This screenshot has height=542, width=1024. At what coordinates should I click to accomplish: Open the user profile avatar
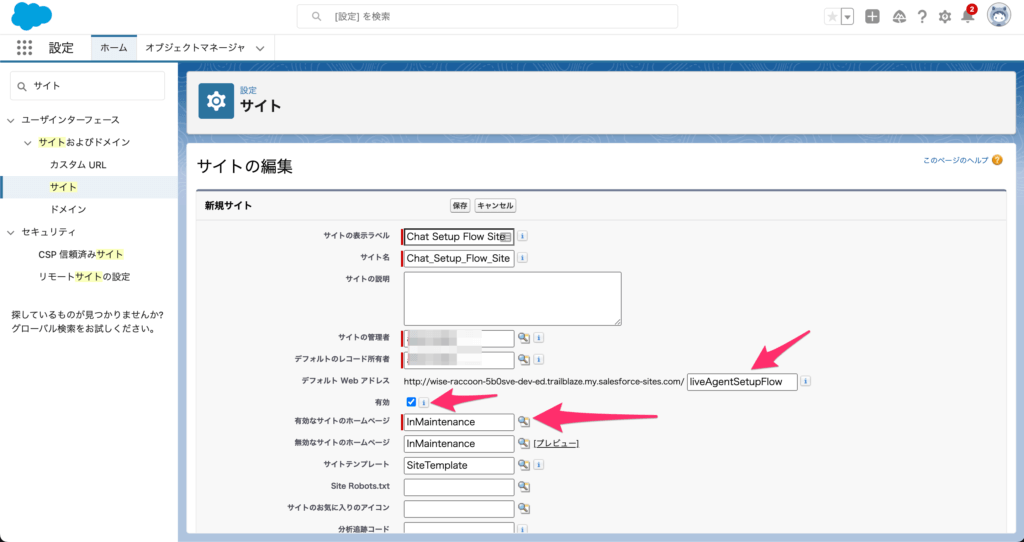[999, 16]
